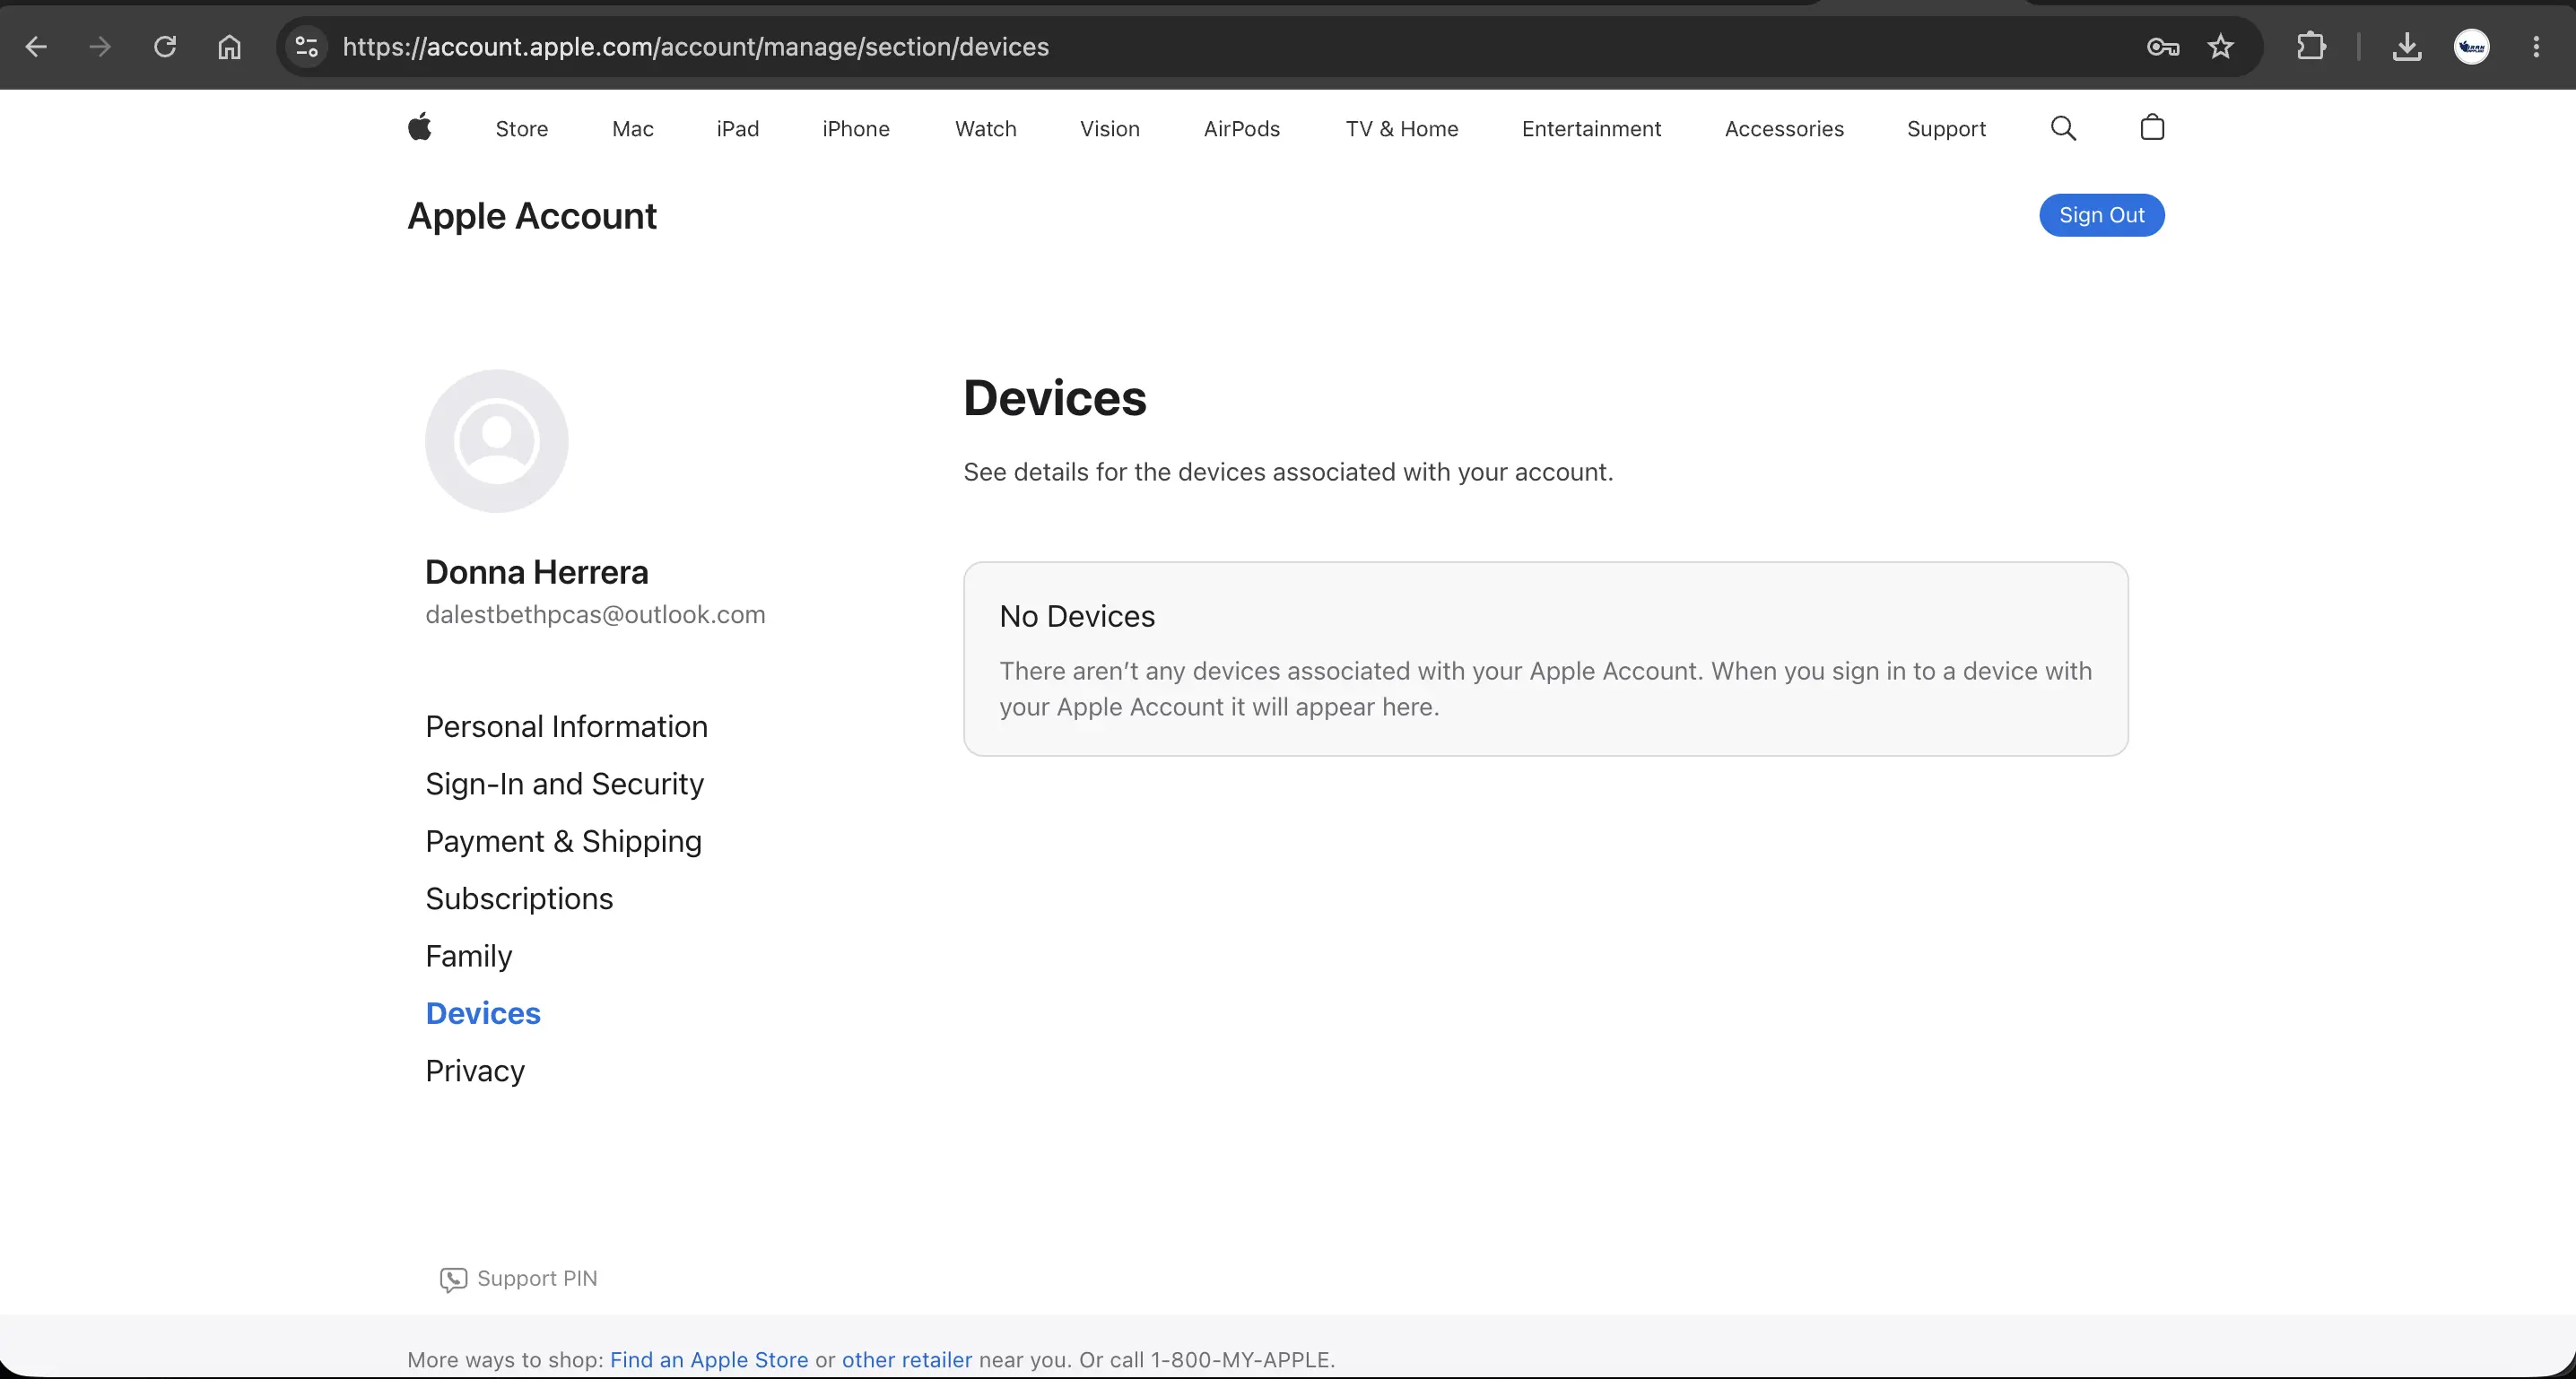Click the browser forward arrow

coord(100,47)
